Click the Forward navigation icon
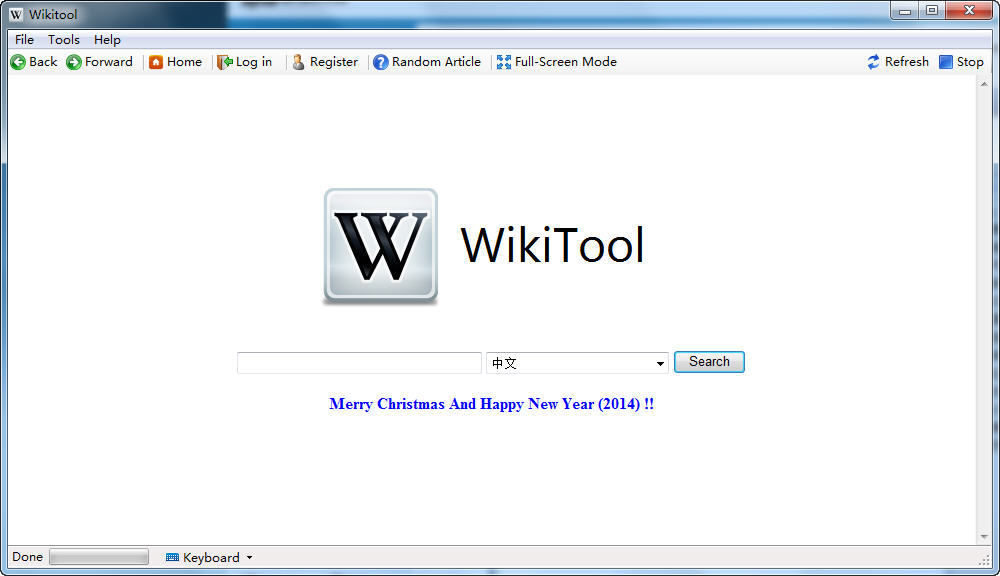This screenshot has height=576, width=1000. point(72,61)
